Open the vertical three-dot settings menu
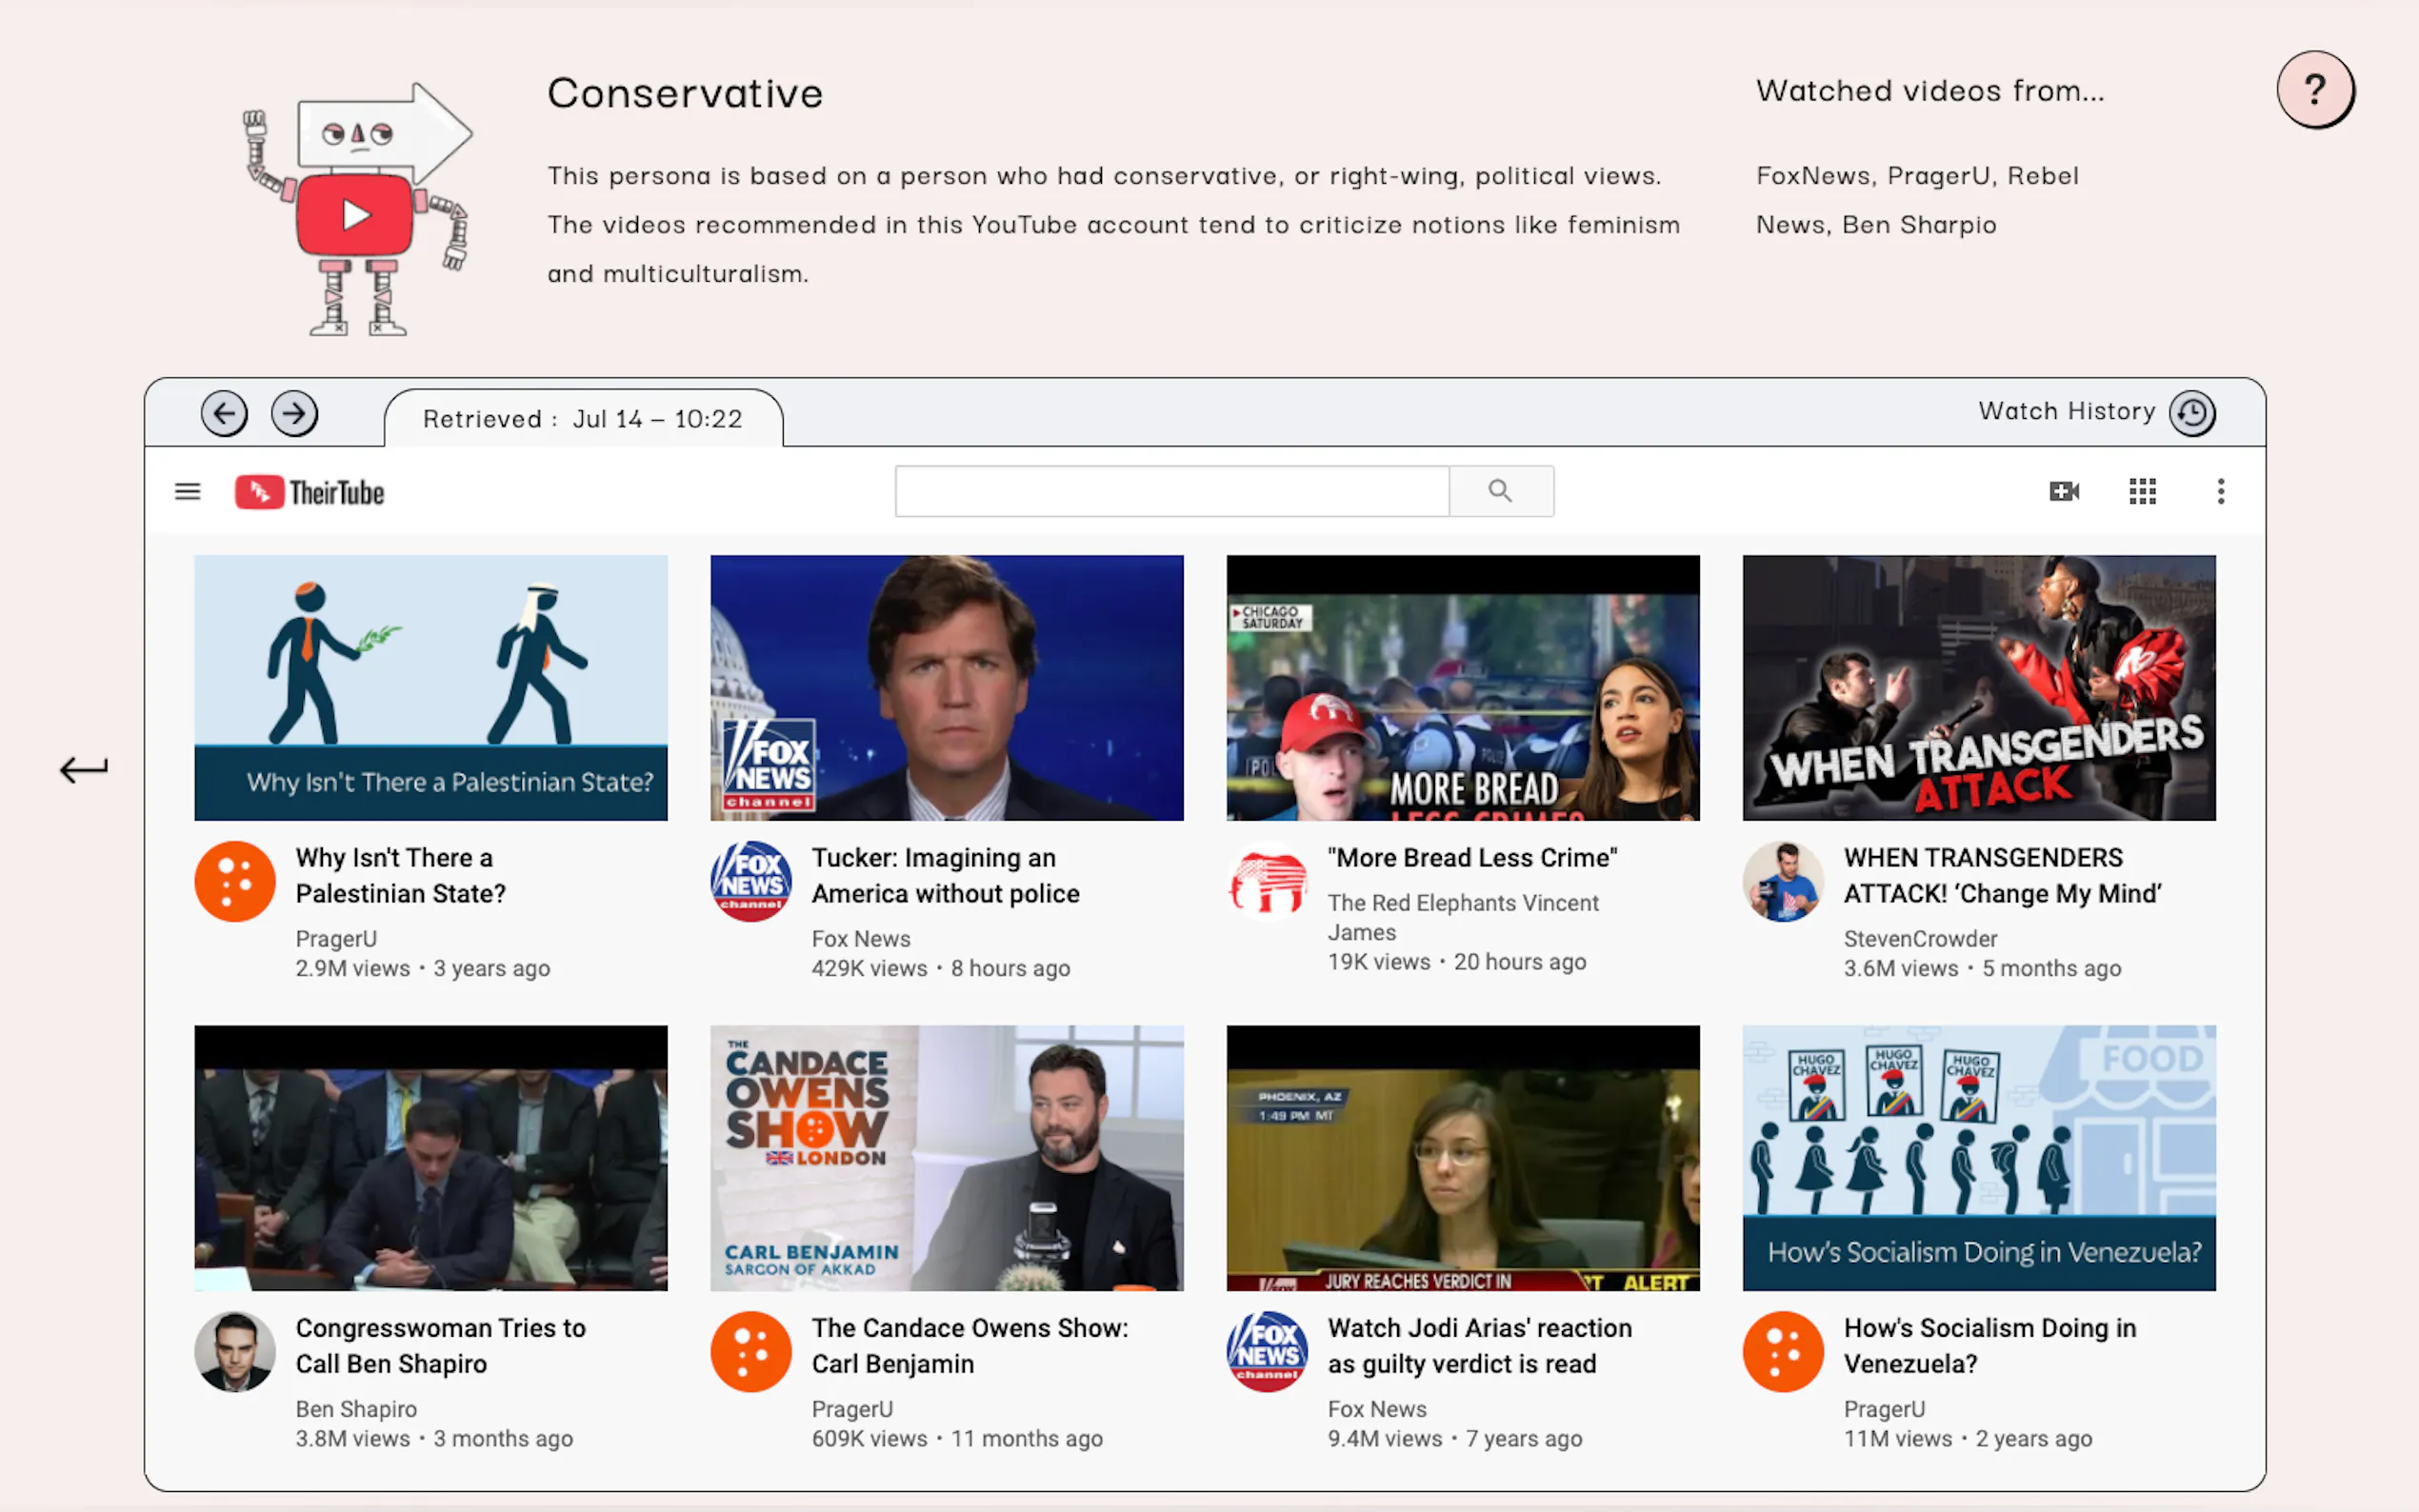This screenshot has width=2419, height=1512. [x=2221, y=491]
